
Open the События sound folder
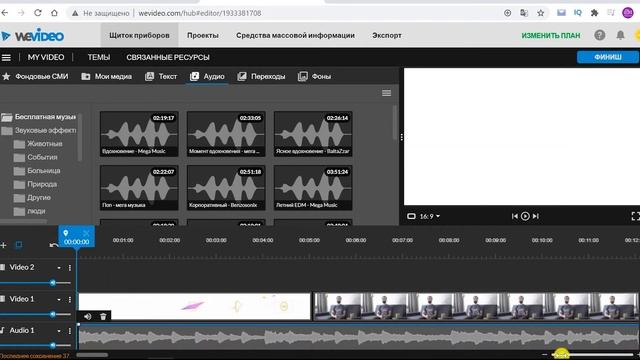coord(36,158)
